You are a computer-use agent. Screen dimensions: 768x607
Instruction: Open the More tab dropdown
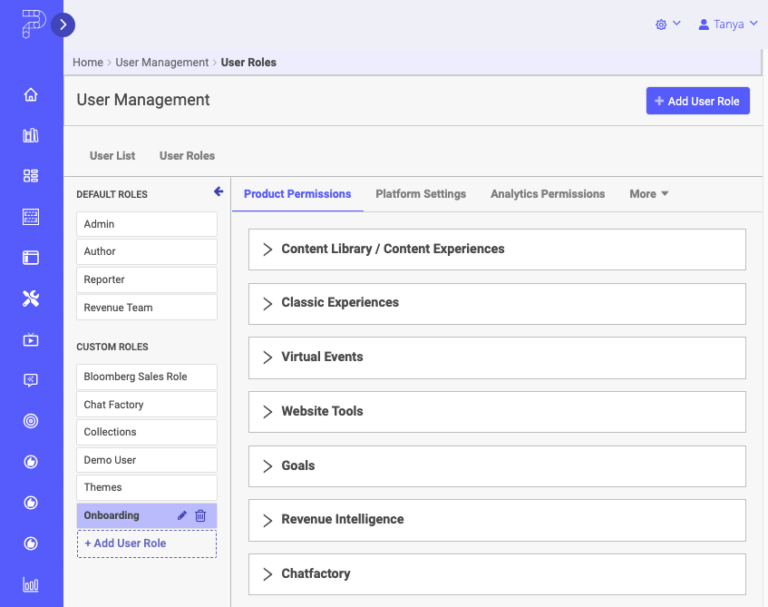pyautogui.click(x=648, y=194)
